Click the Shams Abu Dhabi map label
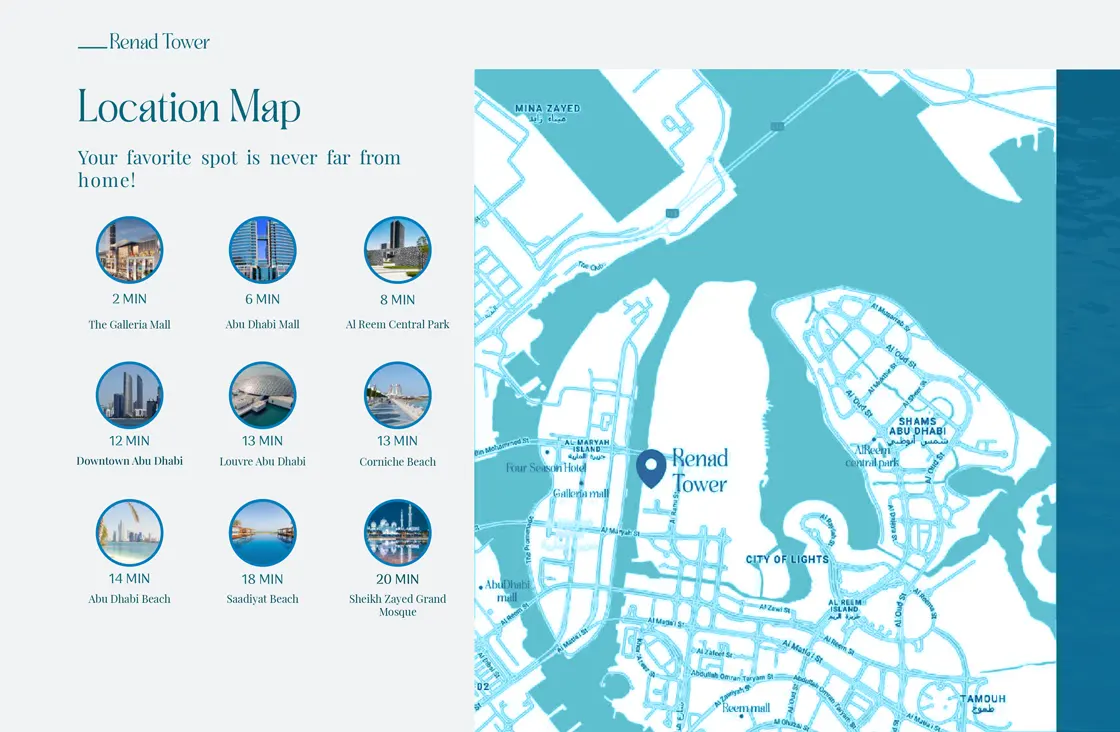The height and width of the screenshot is (732, 1120). [917, 427]
